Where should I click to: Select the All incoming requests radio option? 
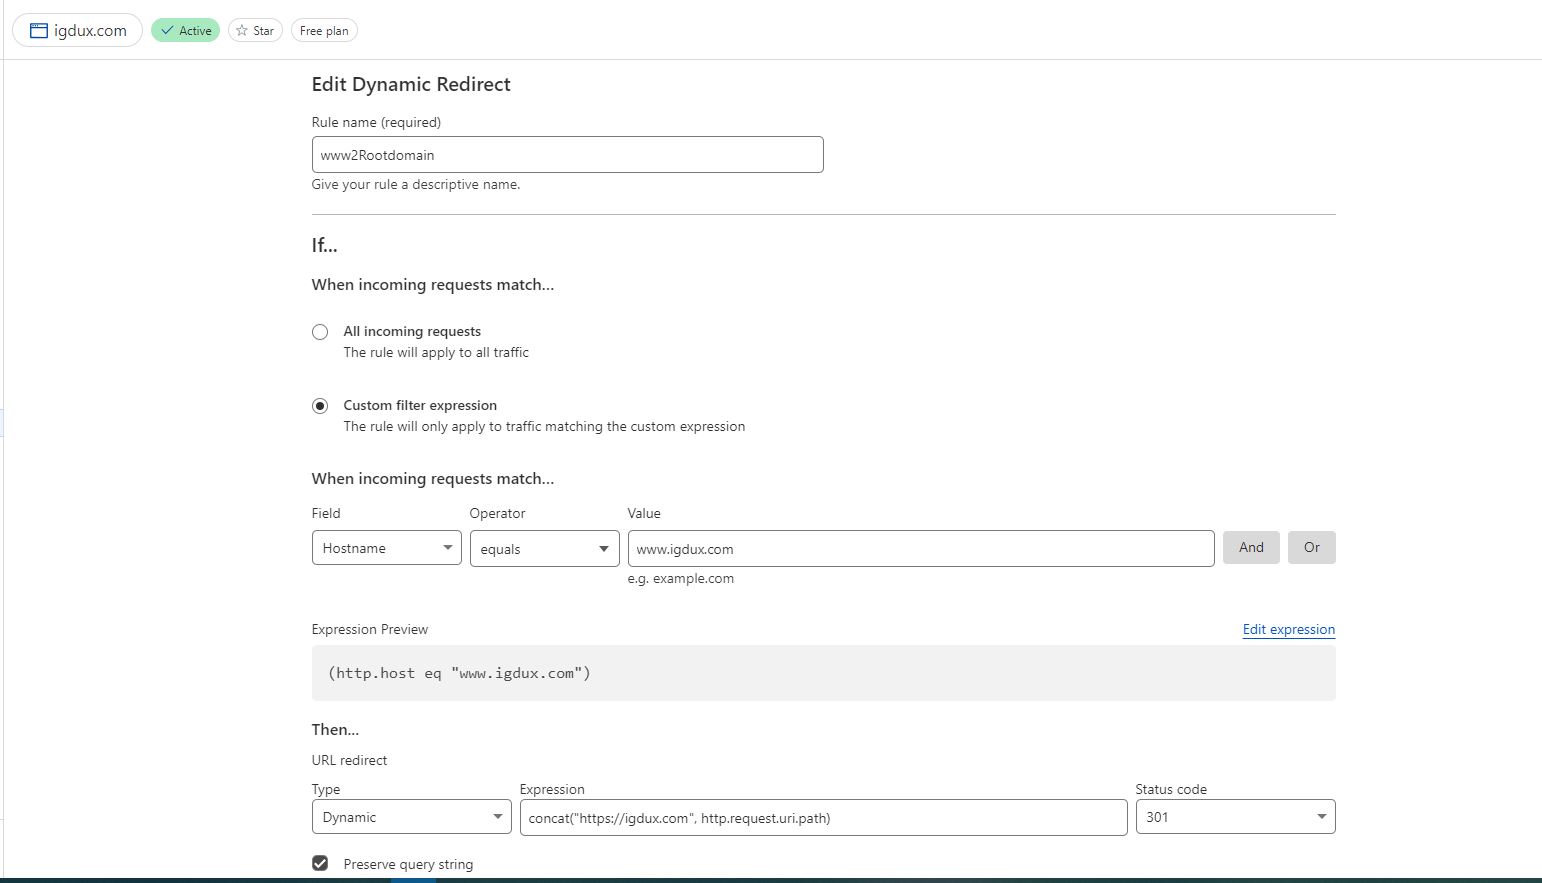[x=320, y=332]
